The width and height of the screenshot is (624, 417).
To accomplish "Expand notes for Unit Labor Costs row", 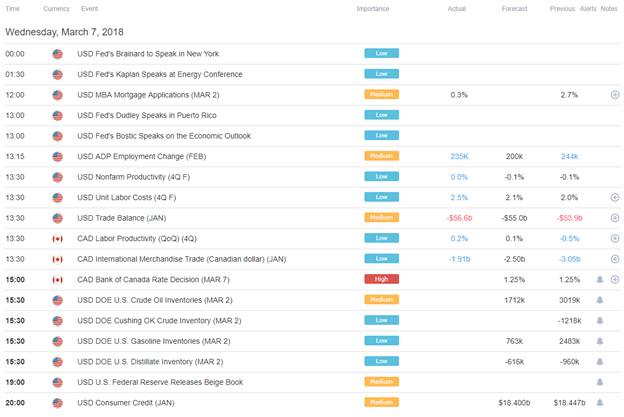I will [x=614, y=198].
